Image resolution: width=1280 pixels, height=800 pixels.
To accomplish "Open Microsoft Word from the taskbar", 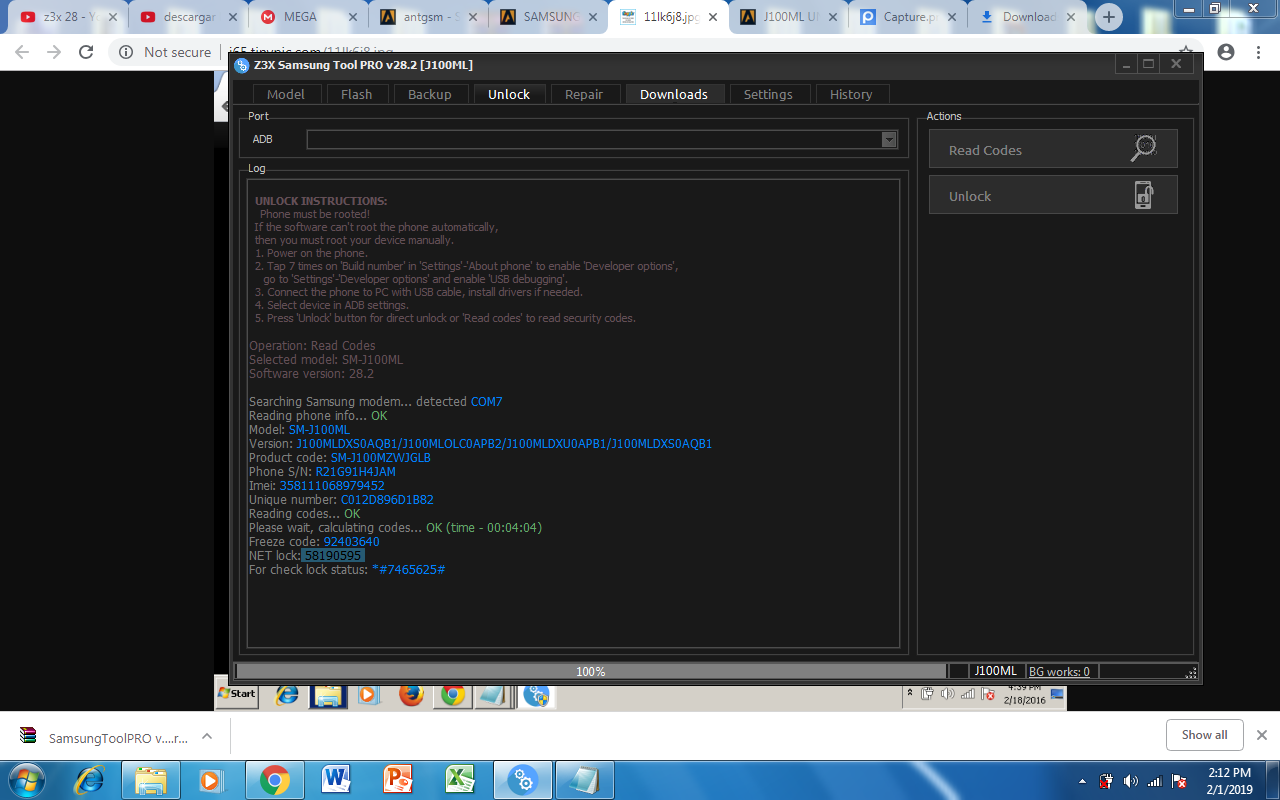I will (x=336, y=779).
